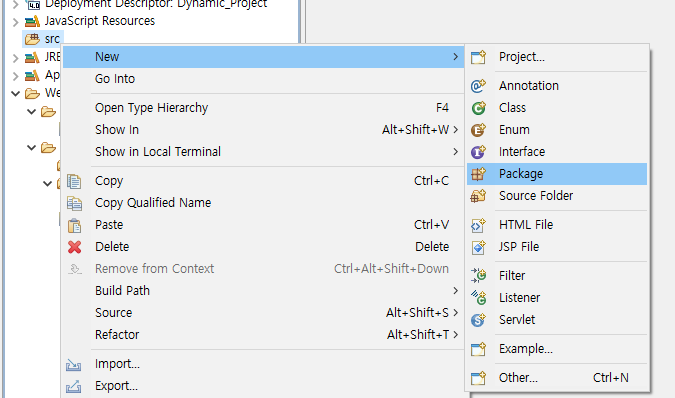Click the Paste clipboard icon

(x=74, y=225)
